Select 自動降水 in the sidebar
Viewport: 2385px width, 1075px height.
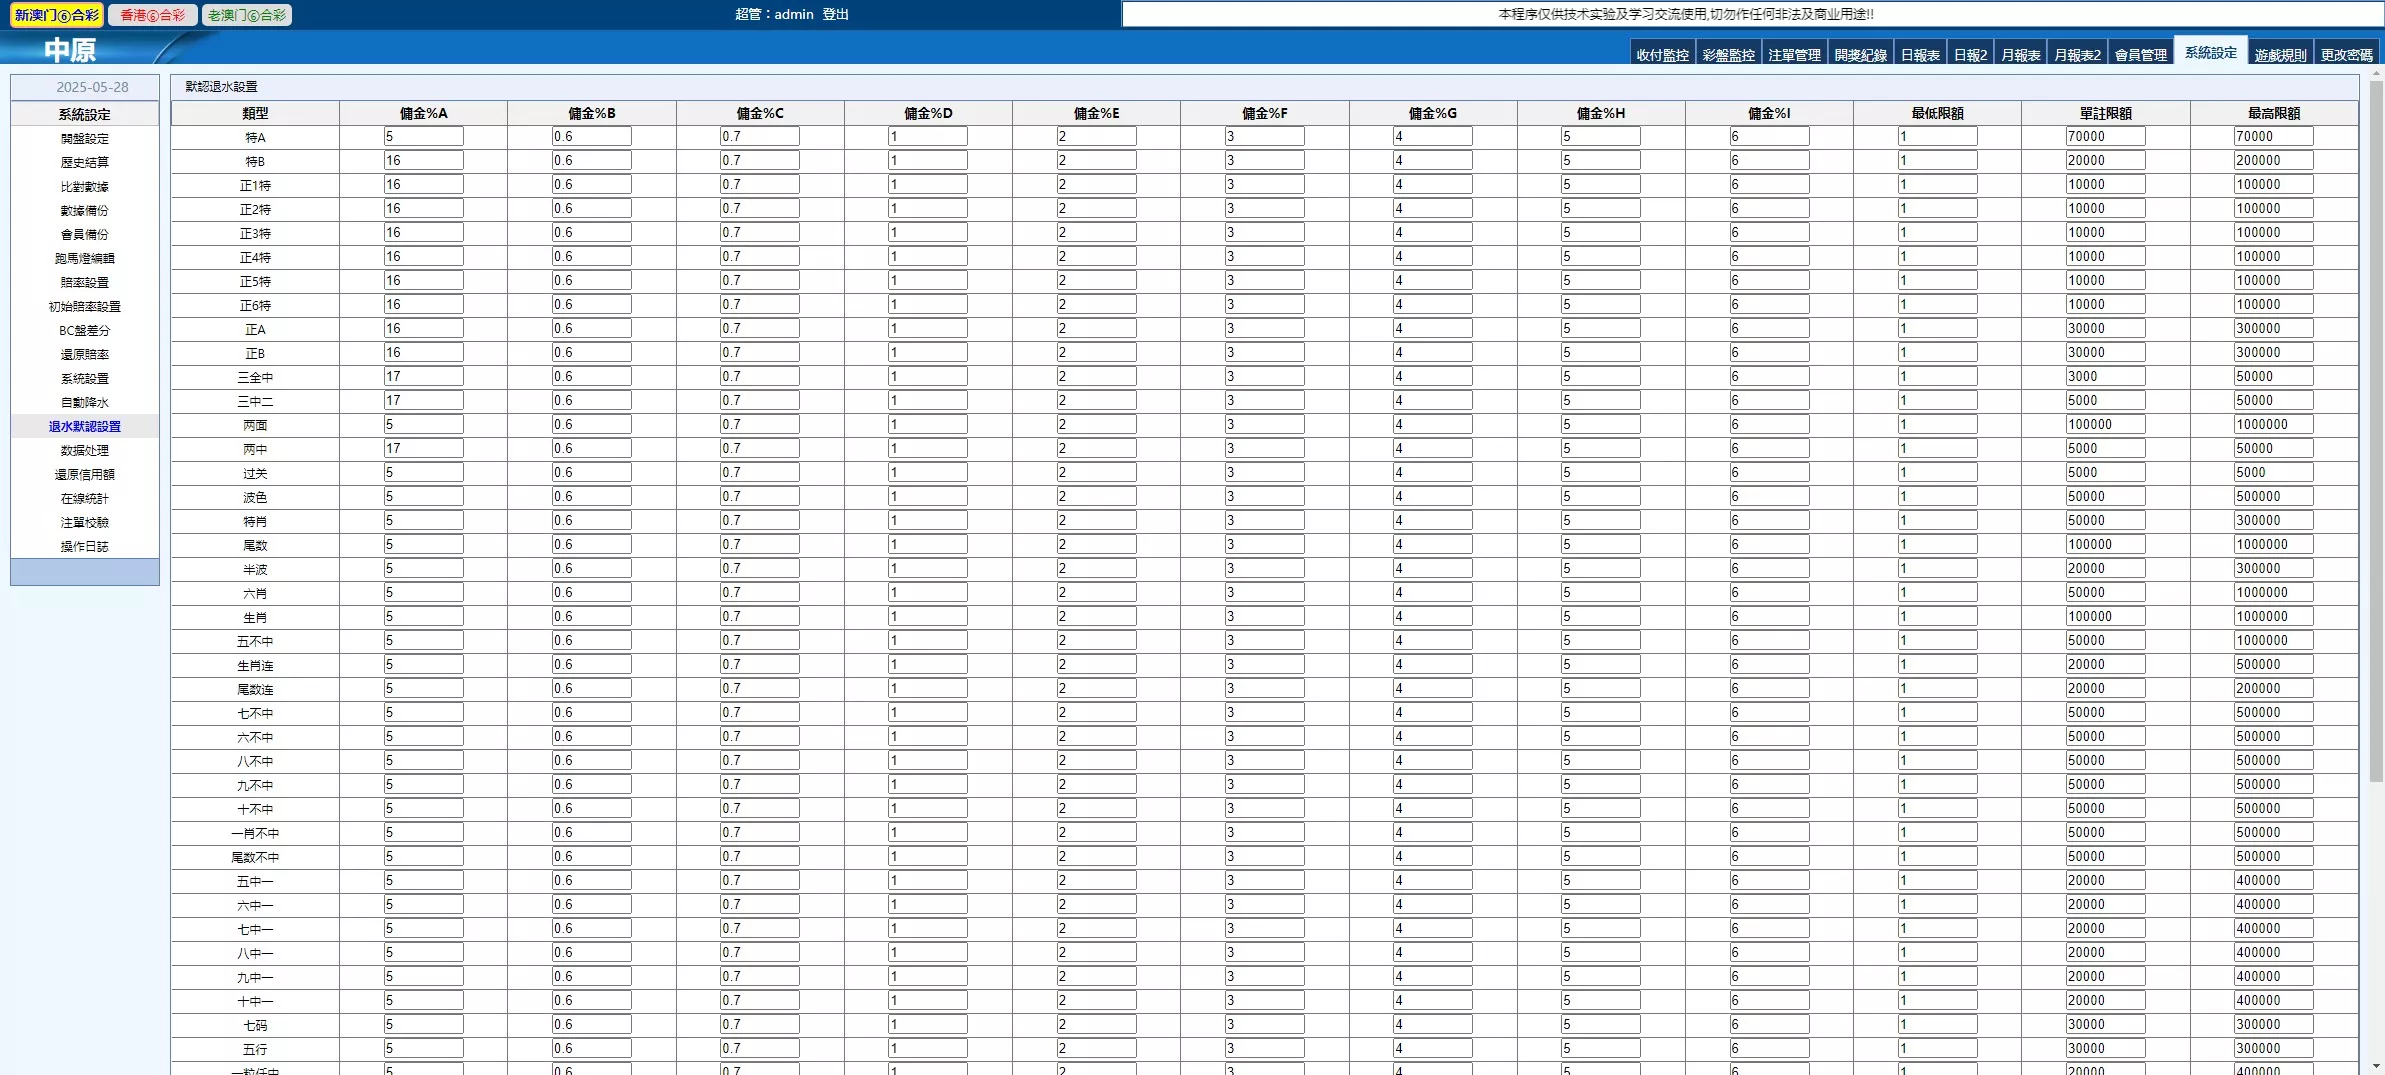85,403
